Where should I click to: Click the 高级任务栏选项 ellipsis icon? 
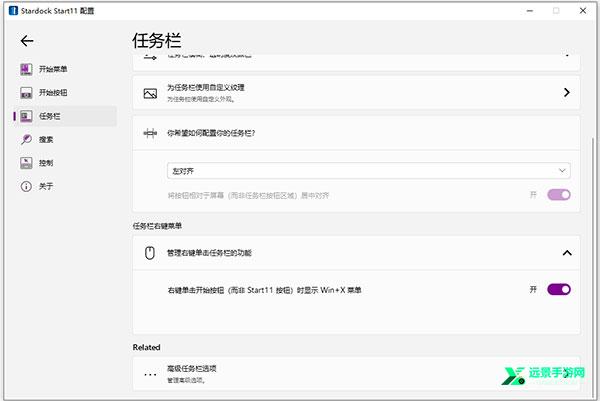click(150, 374)
